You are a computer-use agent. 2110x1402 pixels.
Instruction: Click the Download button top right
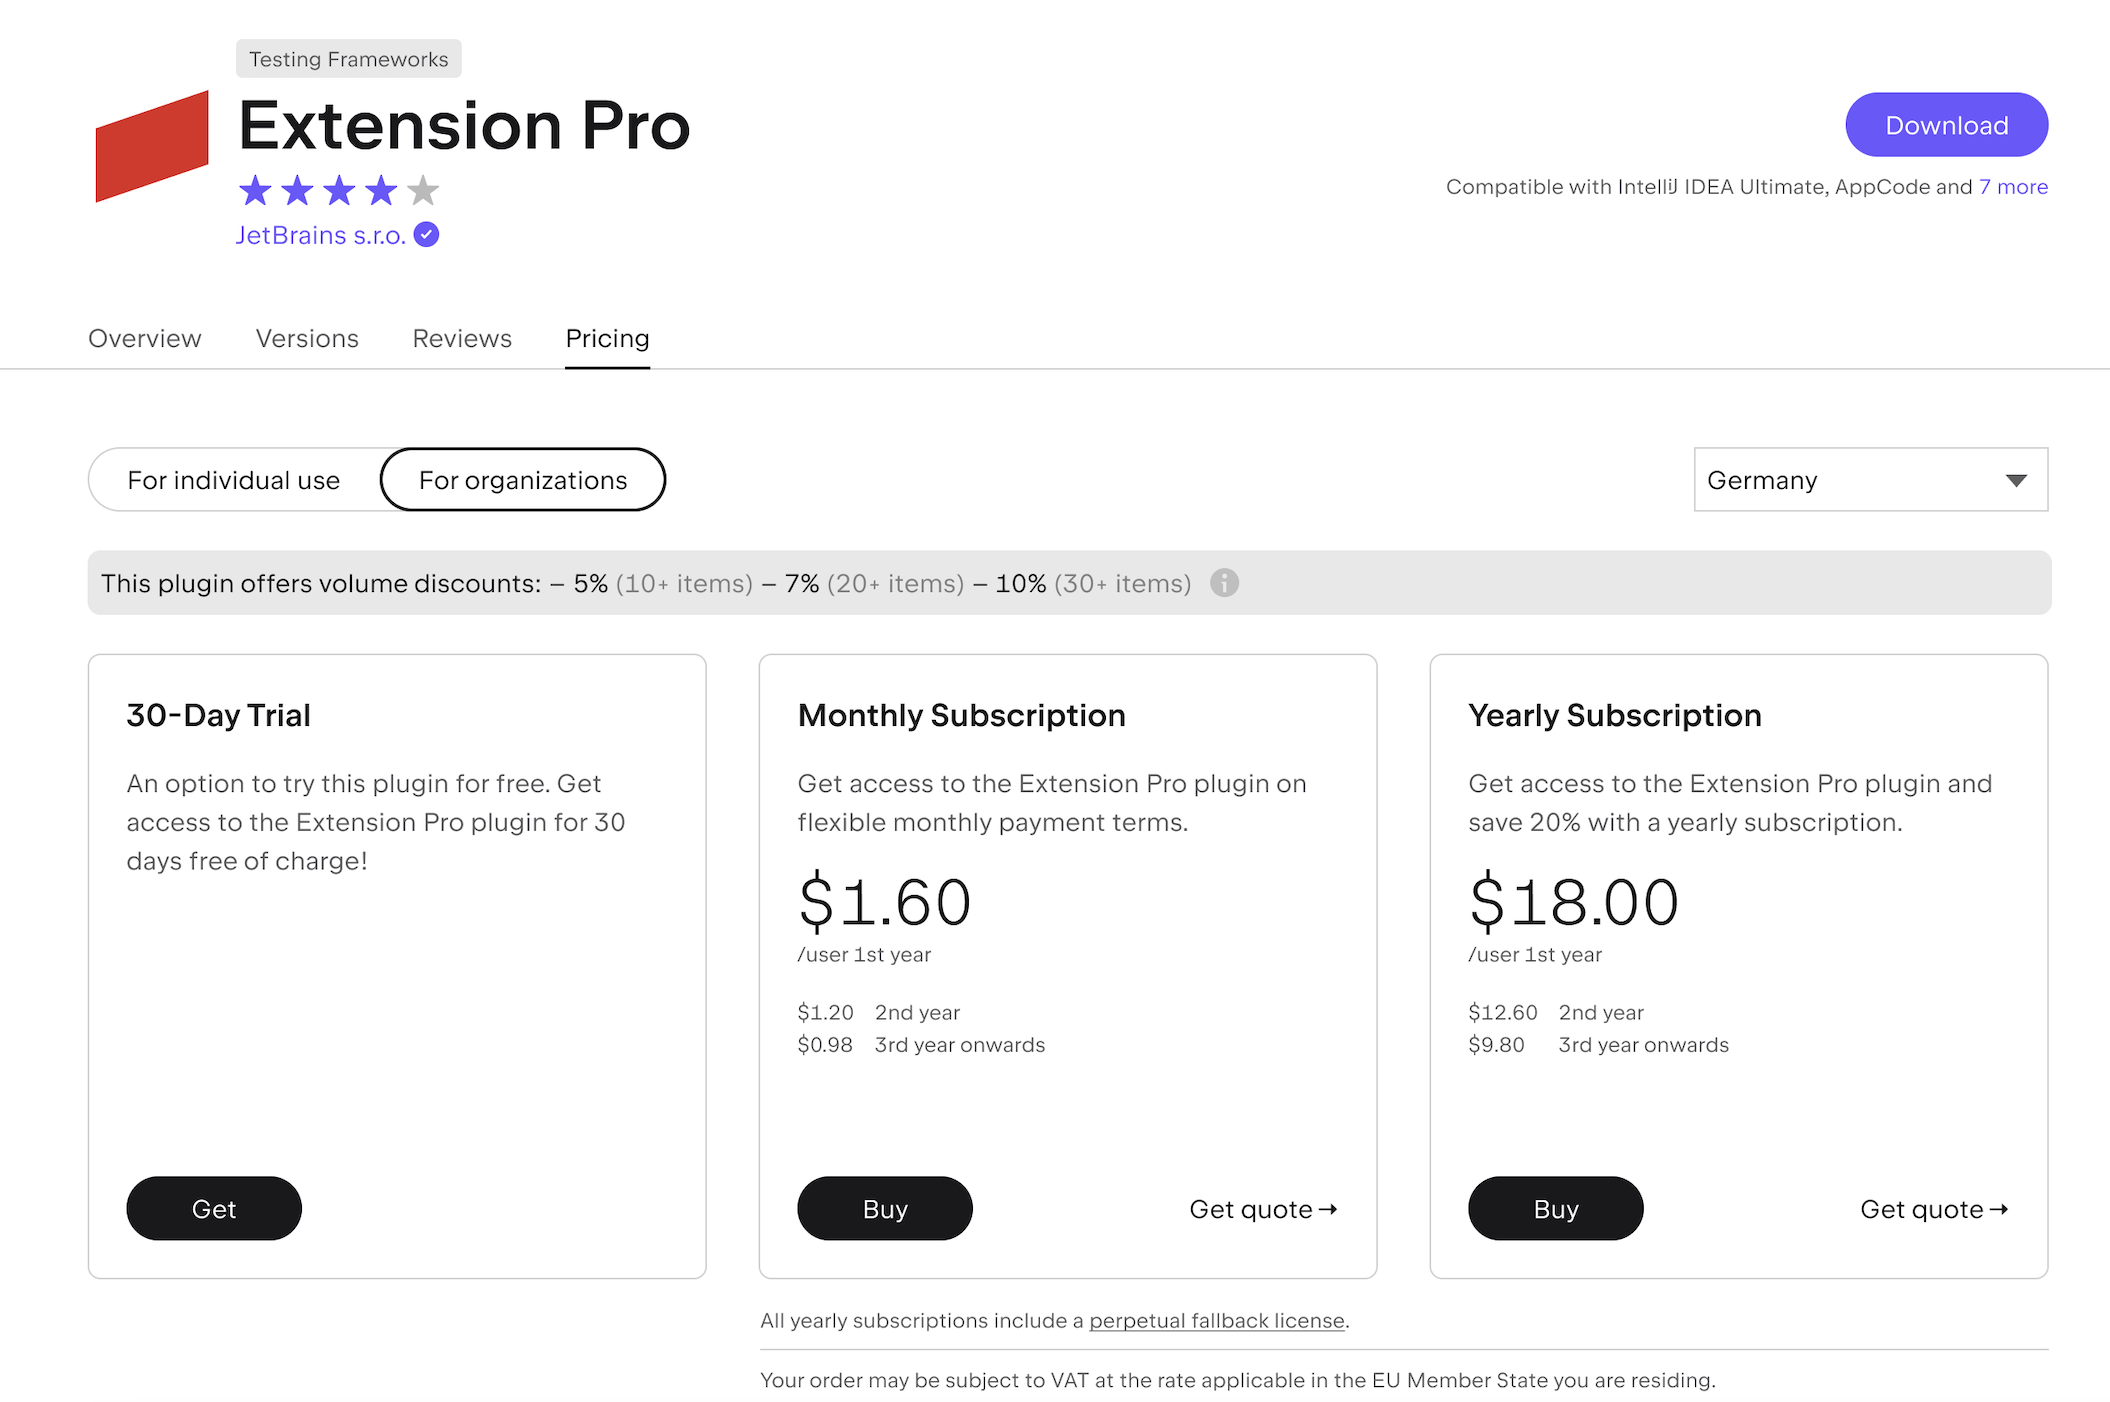click(1944, 124)
